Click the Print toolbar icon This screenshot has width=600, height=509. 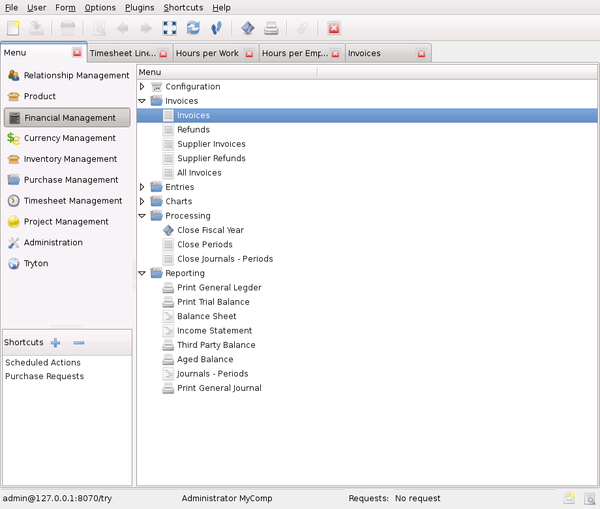click(x=271, y=28)
